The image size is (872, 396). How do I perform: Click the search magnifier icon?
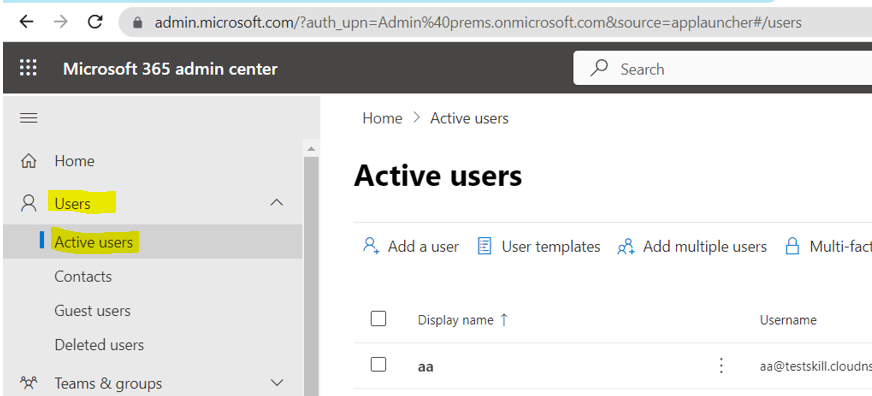[x=599, y=68]
